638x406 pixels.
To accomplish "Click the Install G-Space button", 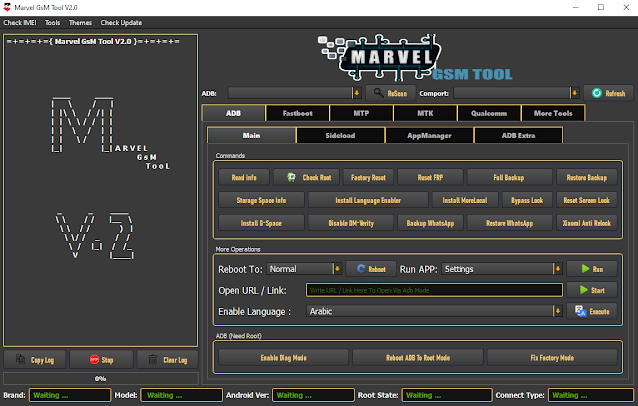I will click(x=261, y=223).
